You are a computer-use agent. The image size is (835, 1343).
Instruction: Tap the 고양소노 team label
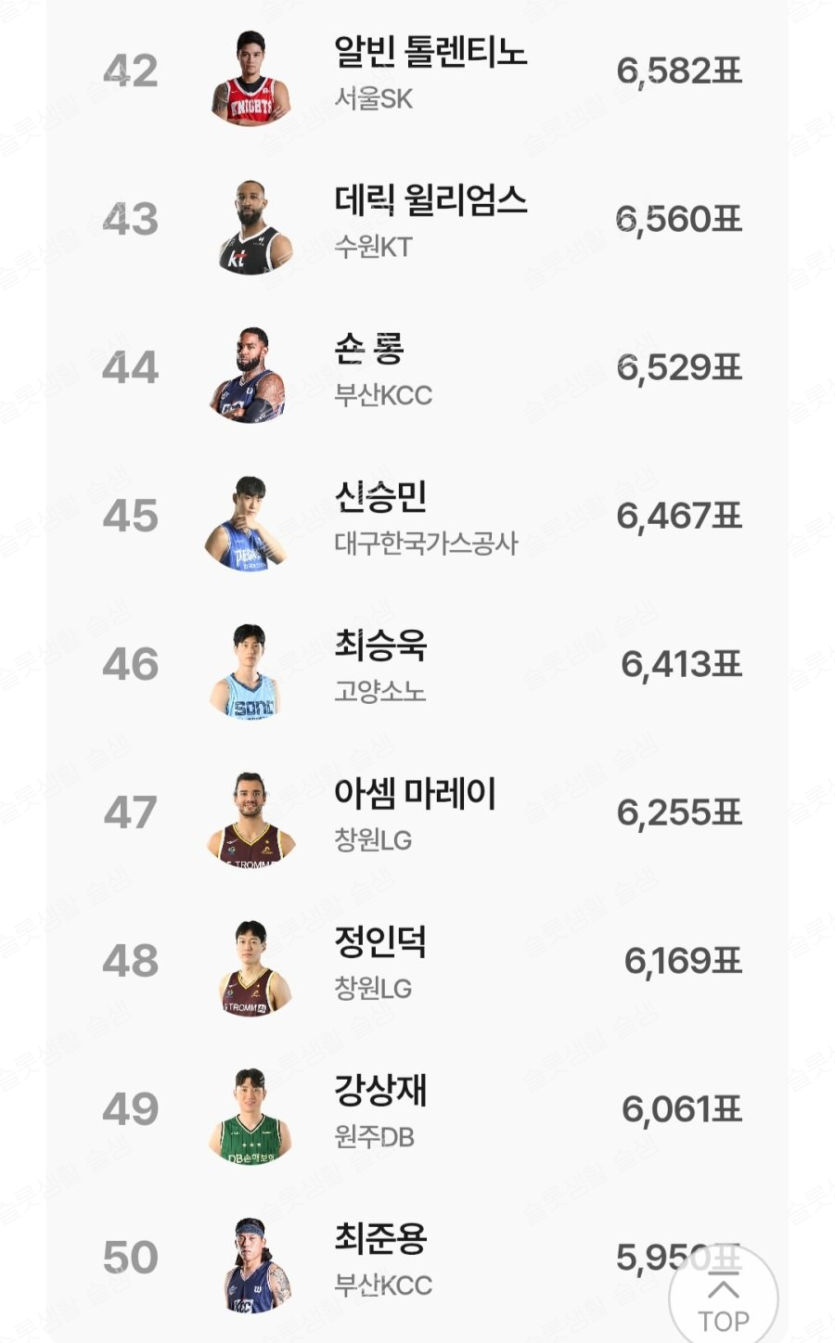click(380, 692)
